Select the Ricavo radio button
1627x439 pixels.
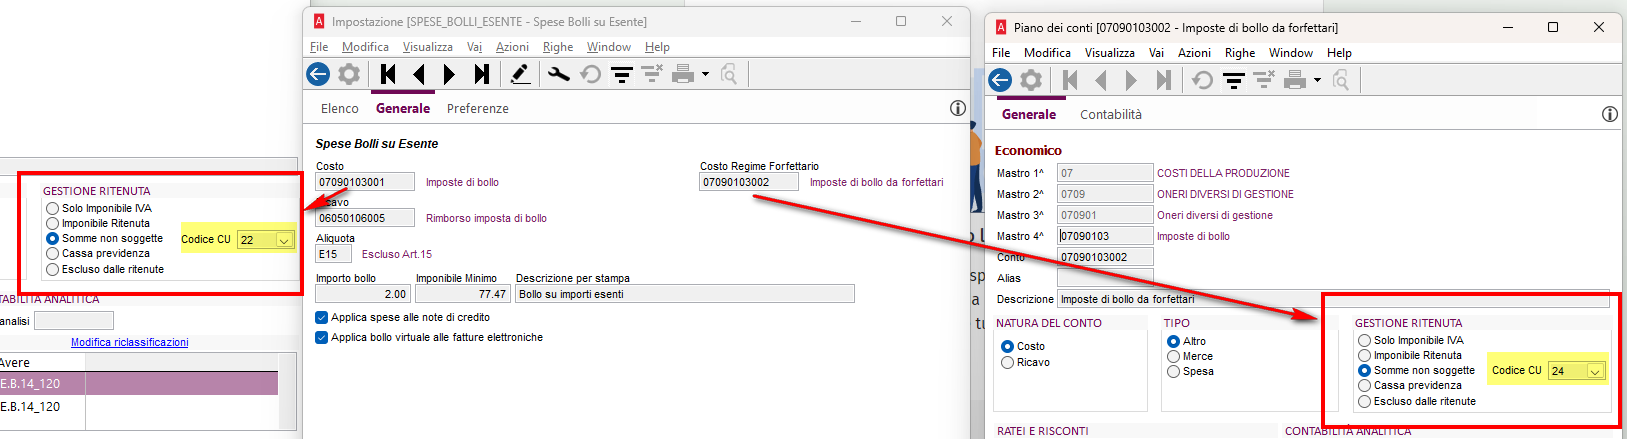pos(1008,362)
